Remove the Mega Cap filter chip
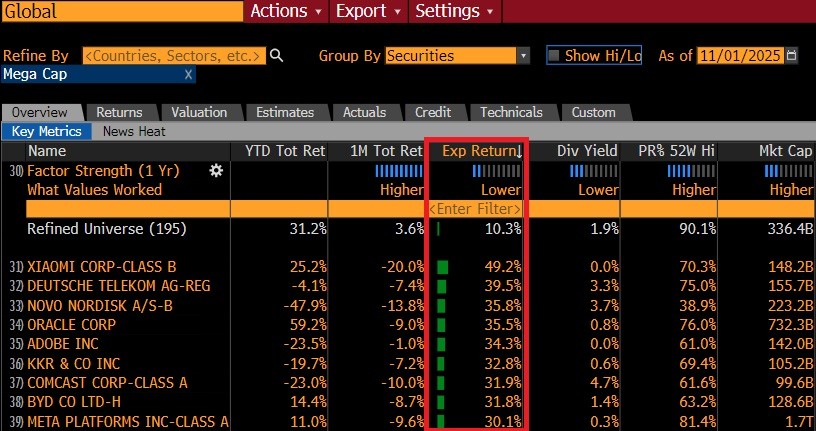 coord(189,75)
